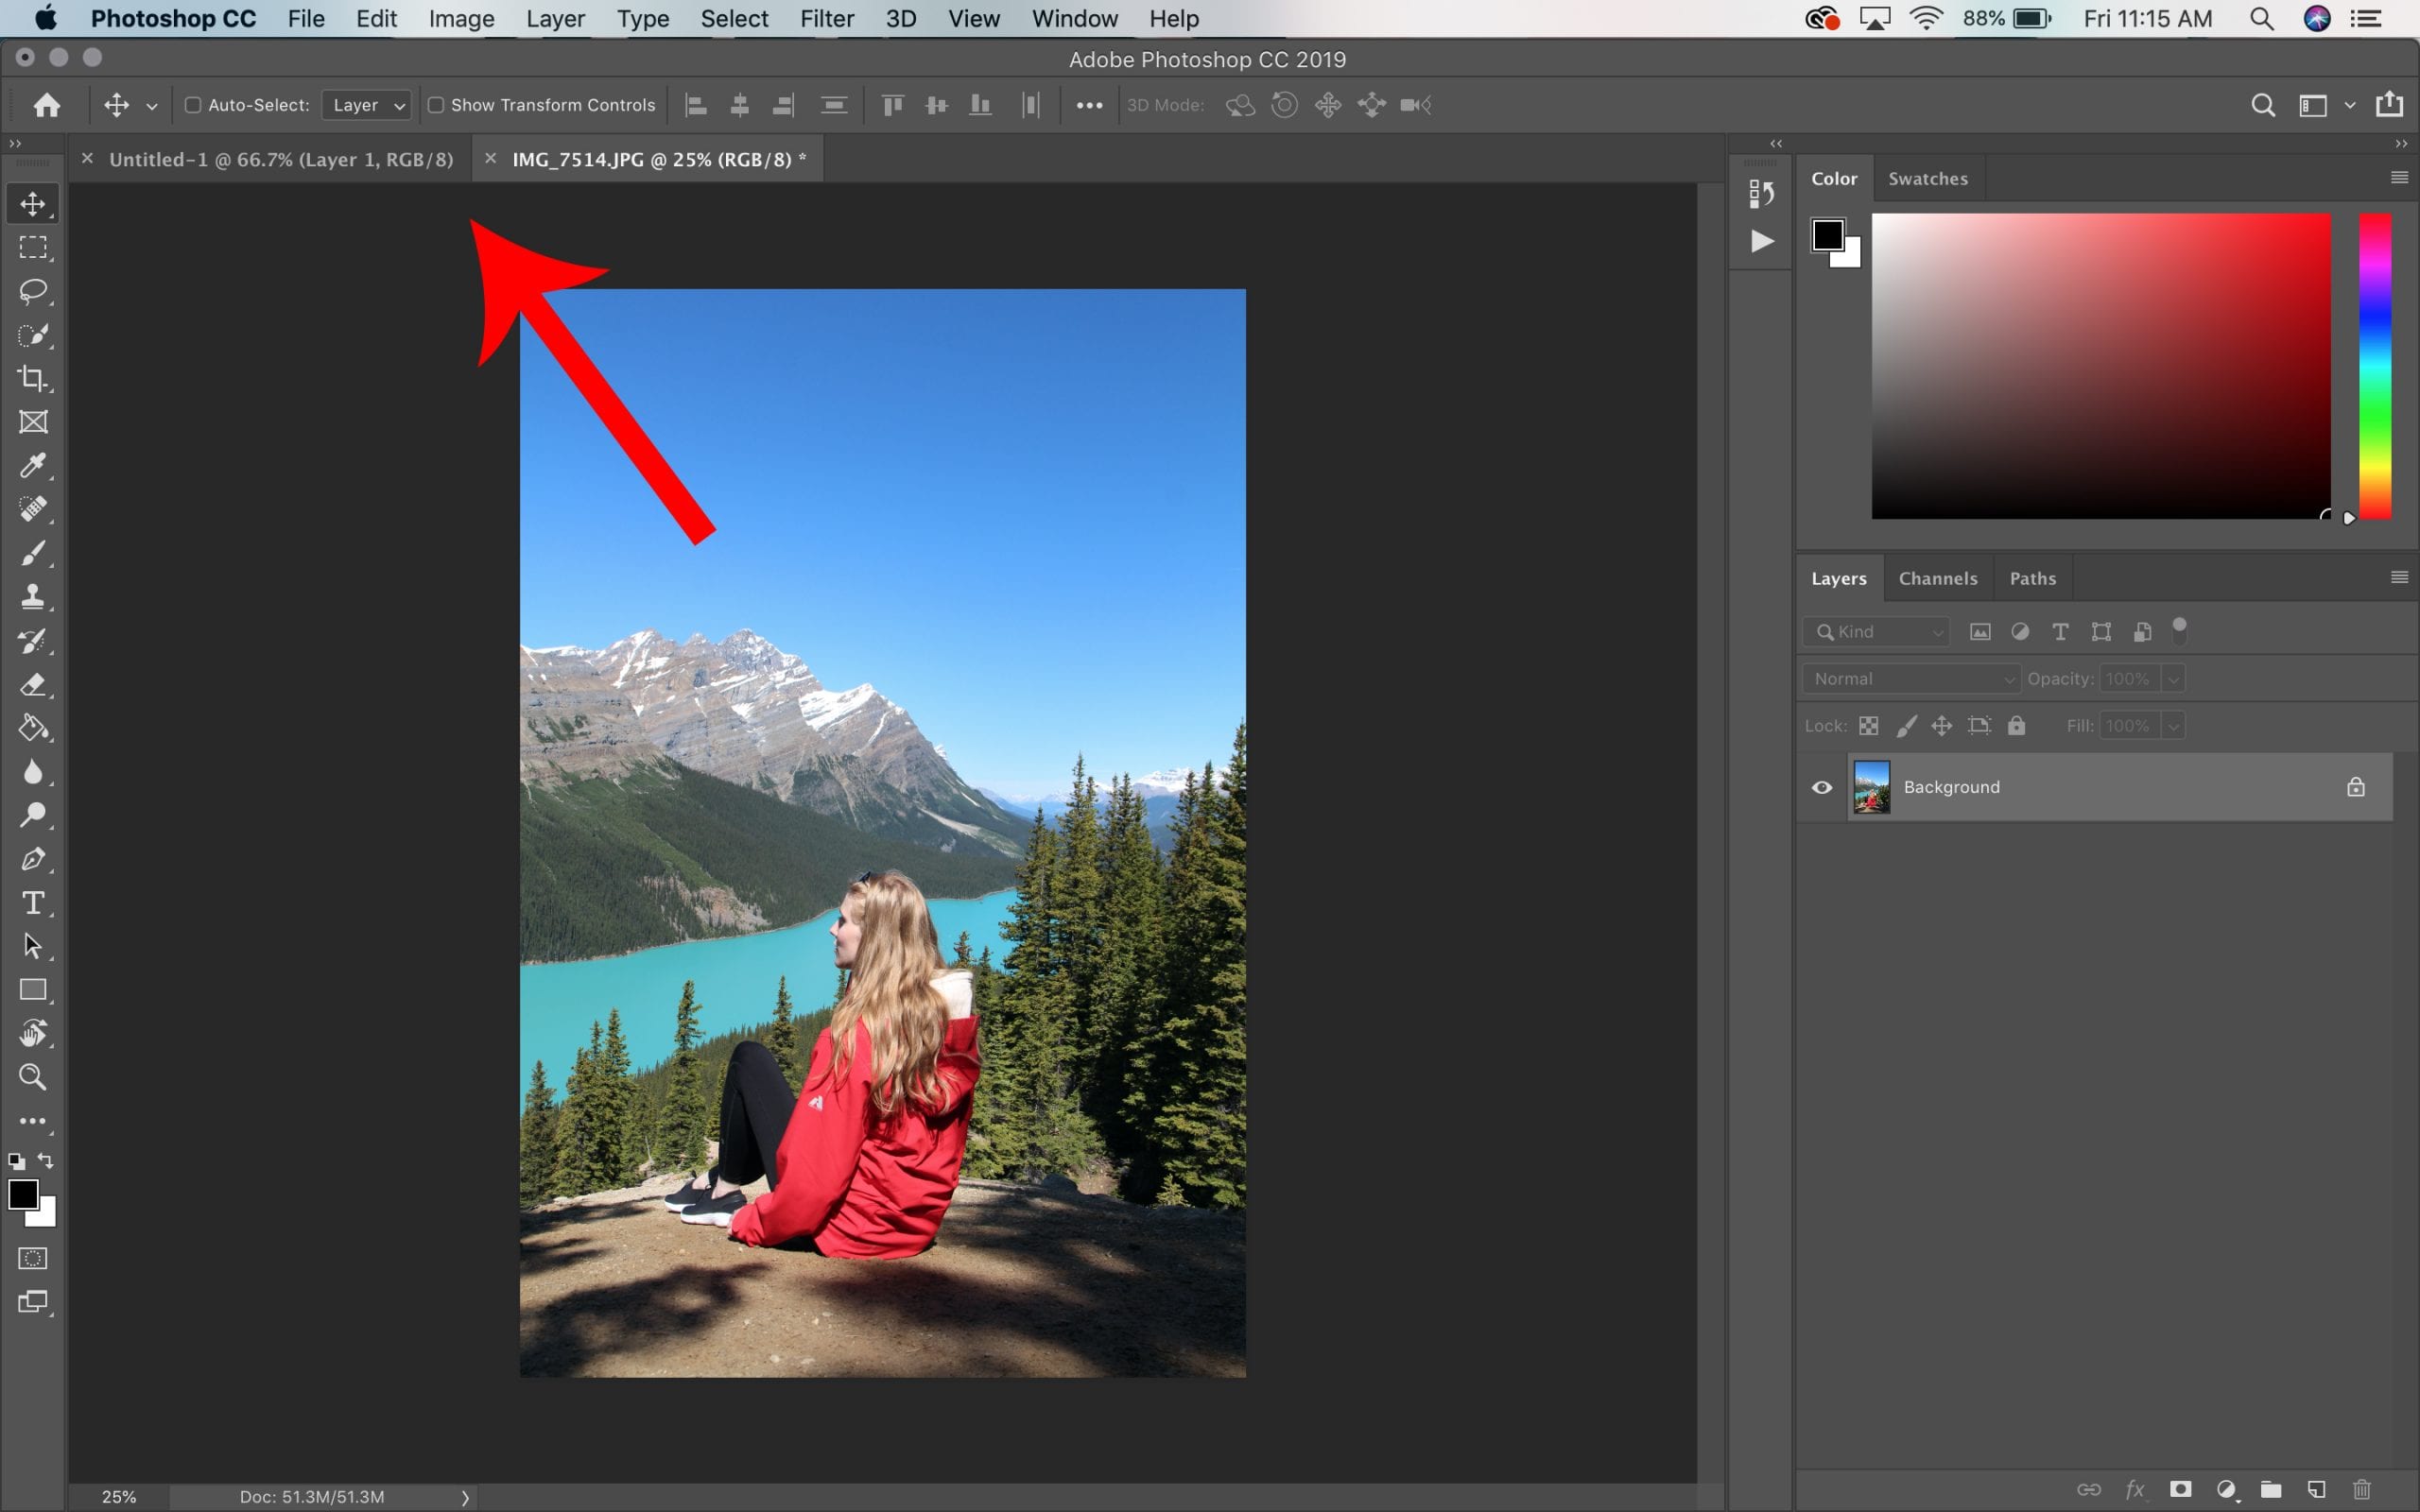Switch to the Channels tab
Screen dimensions: 2420x1512
tap(1938, 579)
